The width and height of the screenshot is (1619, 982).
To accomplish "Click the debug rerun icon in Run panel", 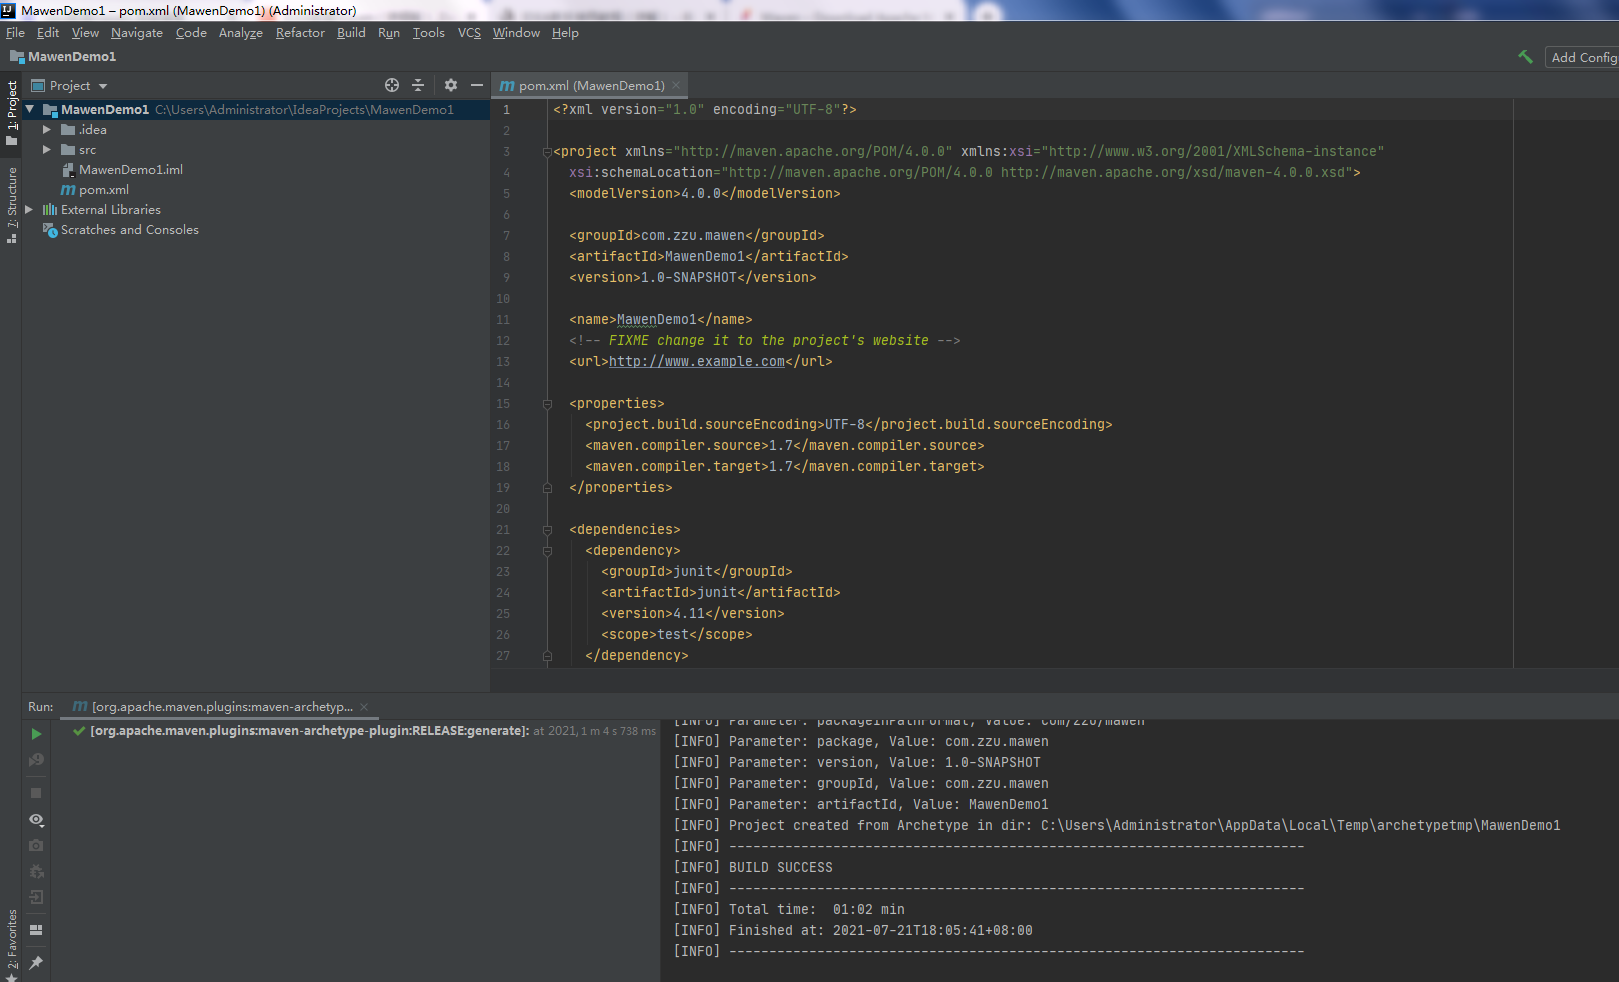I will pyautogui.click(x=36, y=760).
